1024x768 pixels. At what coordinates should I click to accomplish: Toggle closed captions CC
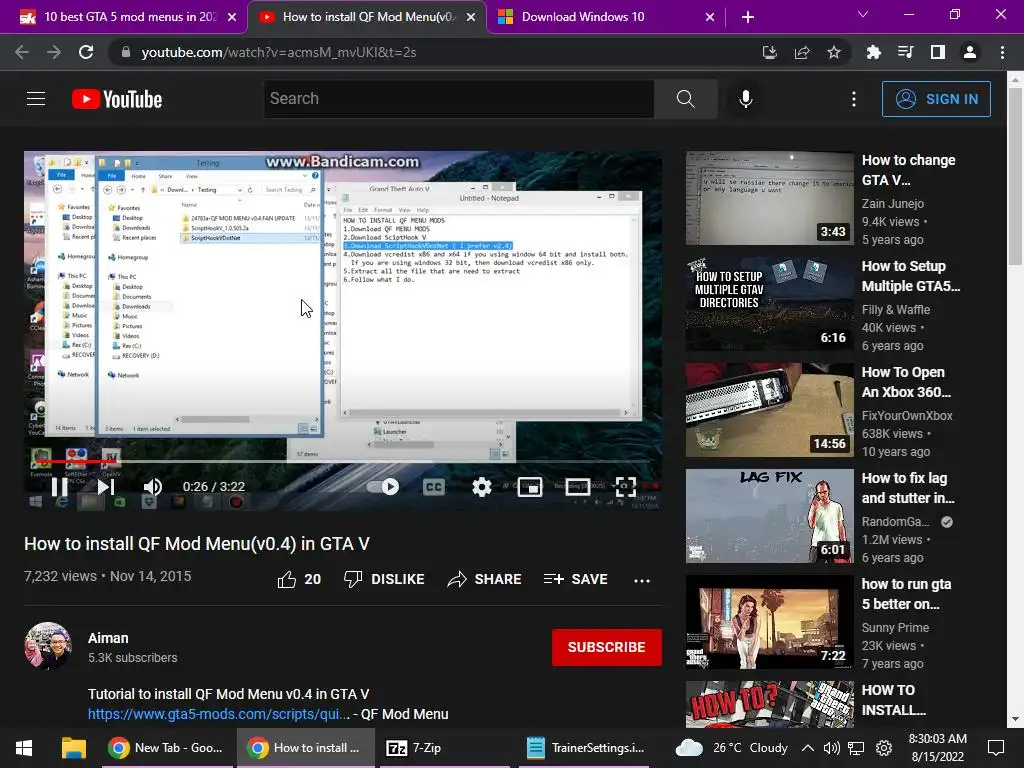click(x=434, y=487)
